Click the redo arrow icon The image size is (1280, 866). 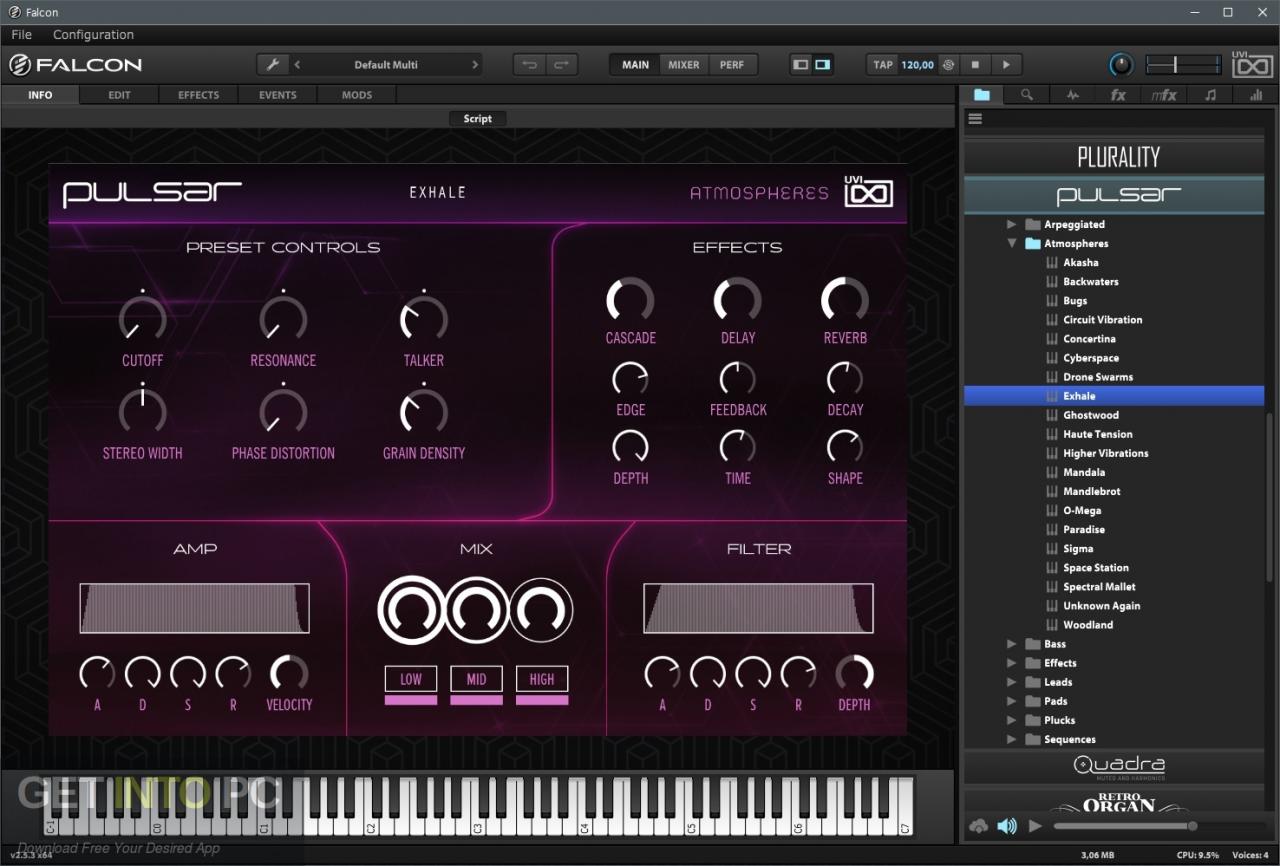[x=561, y=64]
